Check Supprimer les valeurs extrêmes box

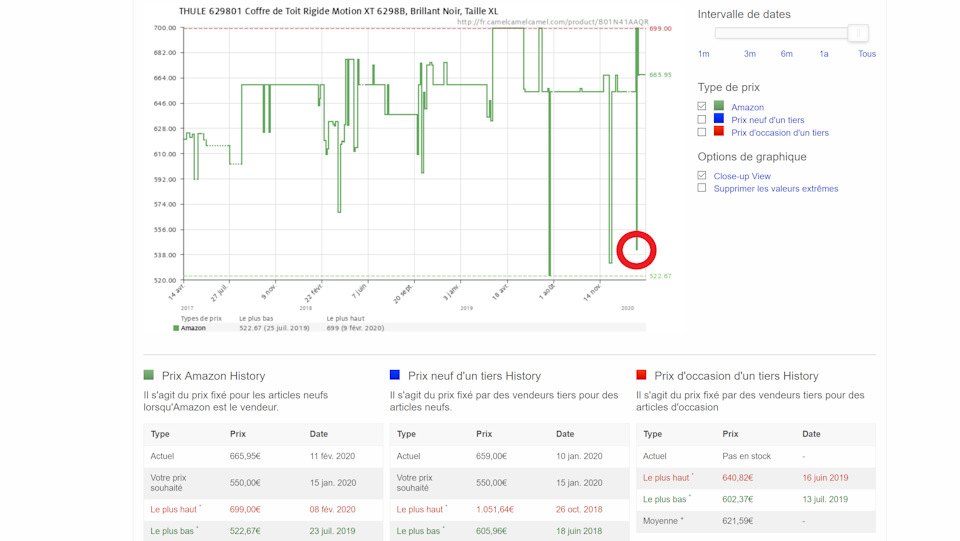[702, 188]
